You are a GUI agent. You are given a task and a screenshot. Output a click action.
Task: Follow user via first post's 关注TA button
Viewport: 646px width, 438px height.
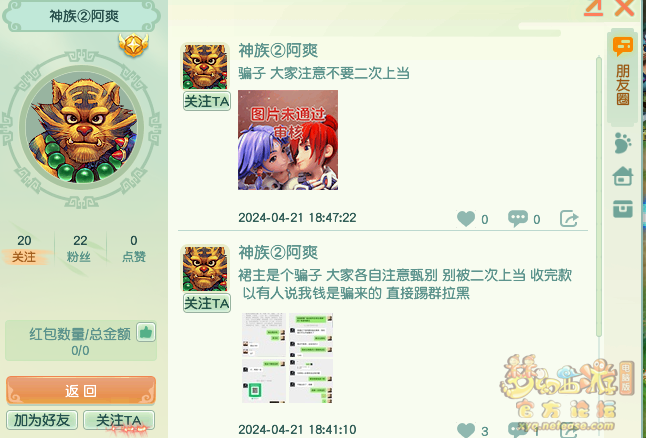click(207, 101)
